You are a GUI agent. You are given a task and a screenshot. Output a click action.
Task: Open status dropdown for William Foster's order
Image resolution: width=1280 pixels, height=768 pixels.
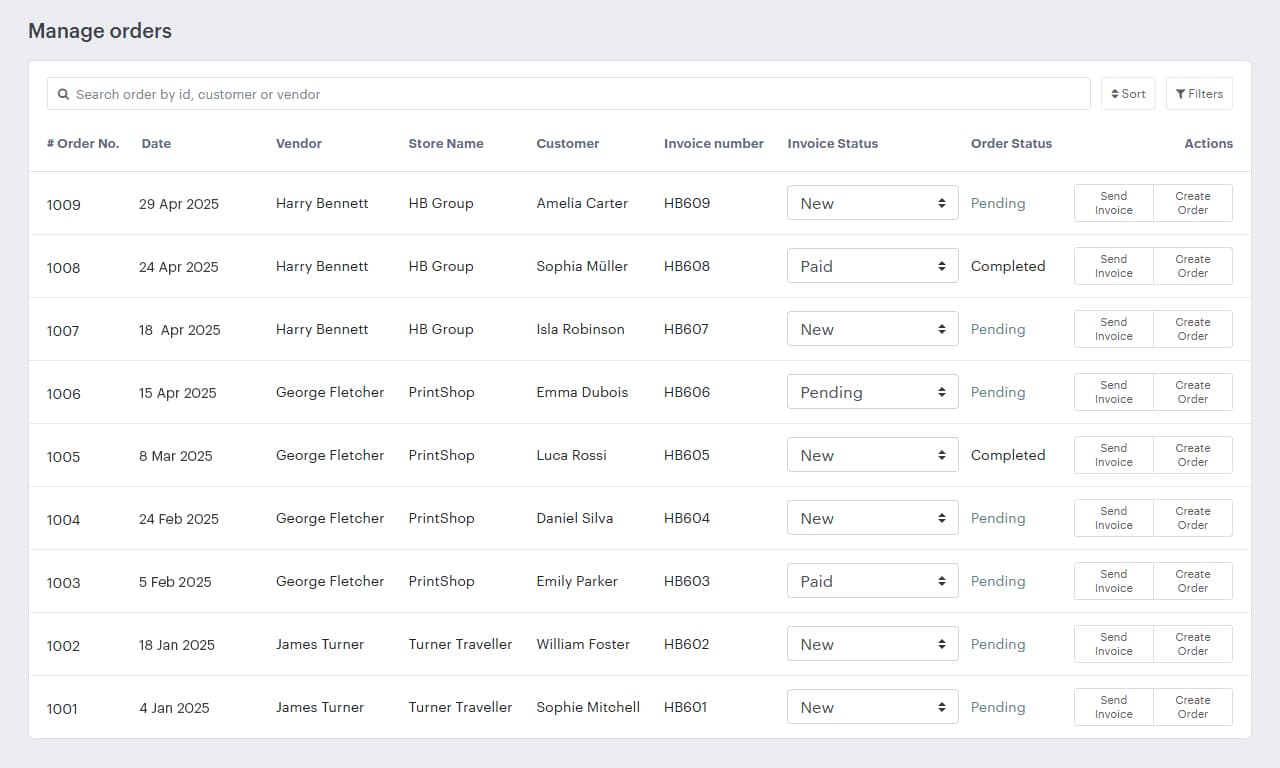pyautogui.click(x=871, y=644)
